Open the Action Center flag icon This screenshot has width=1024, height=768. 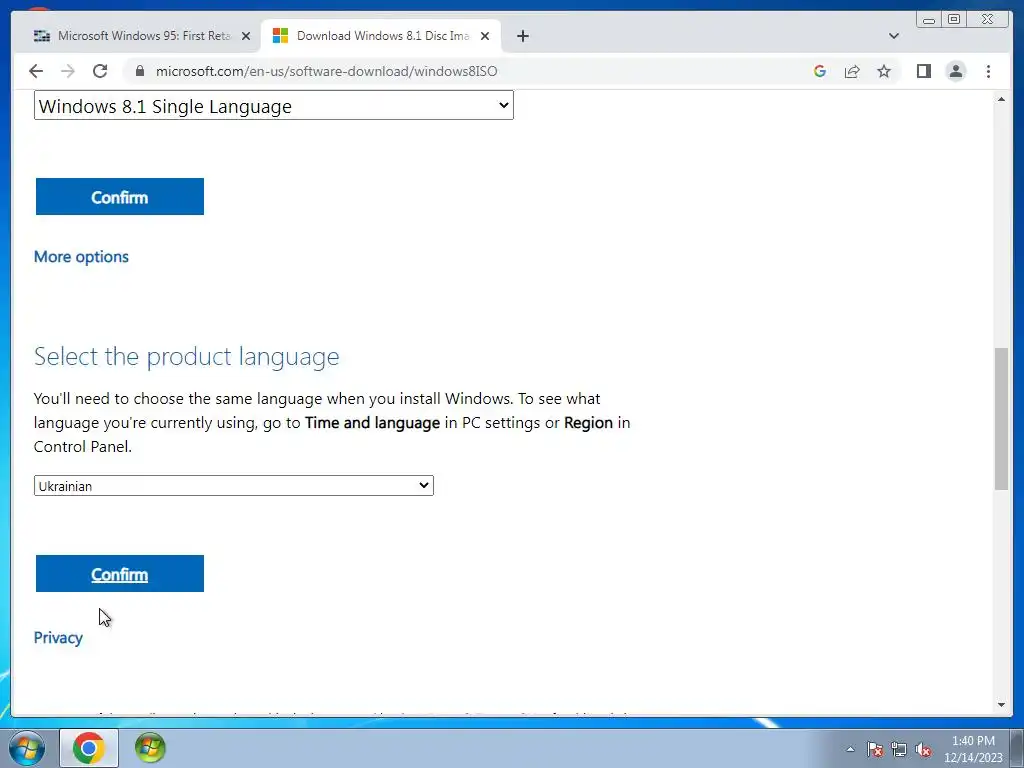point(875,749)
